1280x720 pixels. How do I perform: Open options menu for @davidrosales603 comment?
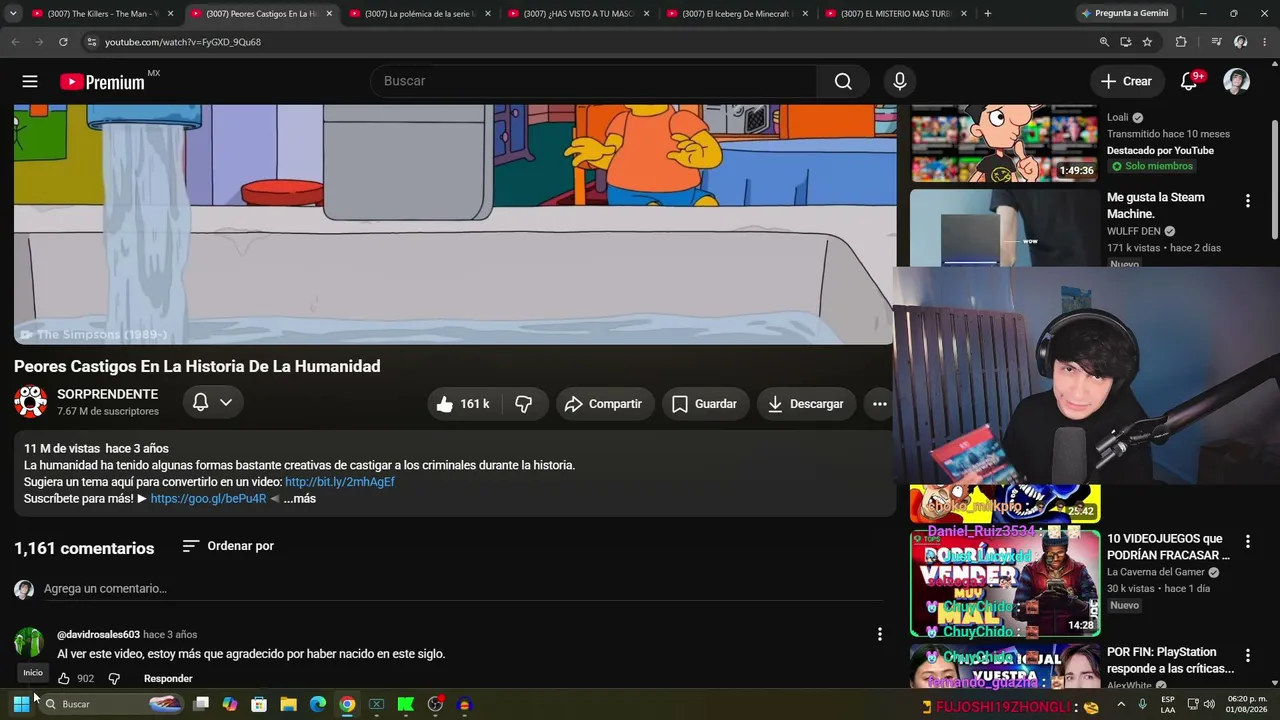tap(880, 634)
